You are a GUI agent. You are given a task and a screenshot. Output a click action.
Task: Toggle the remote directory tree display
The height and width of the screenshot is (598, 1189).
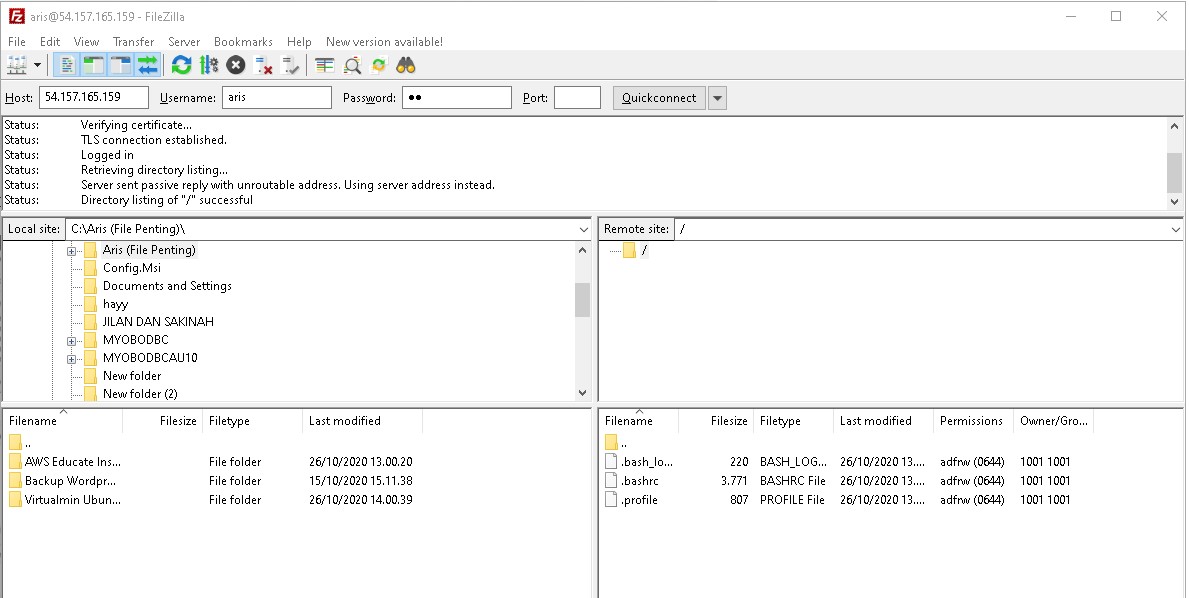pos(121,66)
